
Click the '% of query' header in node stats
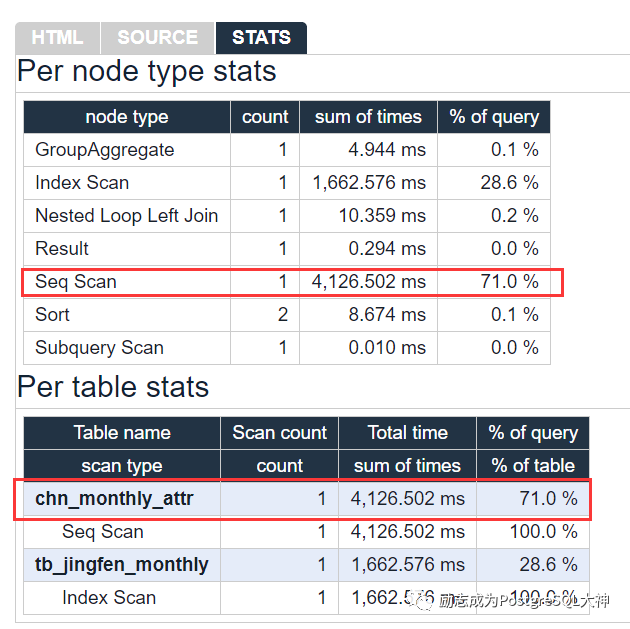pos(494,117)
